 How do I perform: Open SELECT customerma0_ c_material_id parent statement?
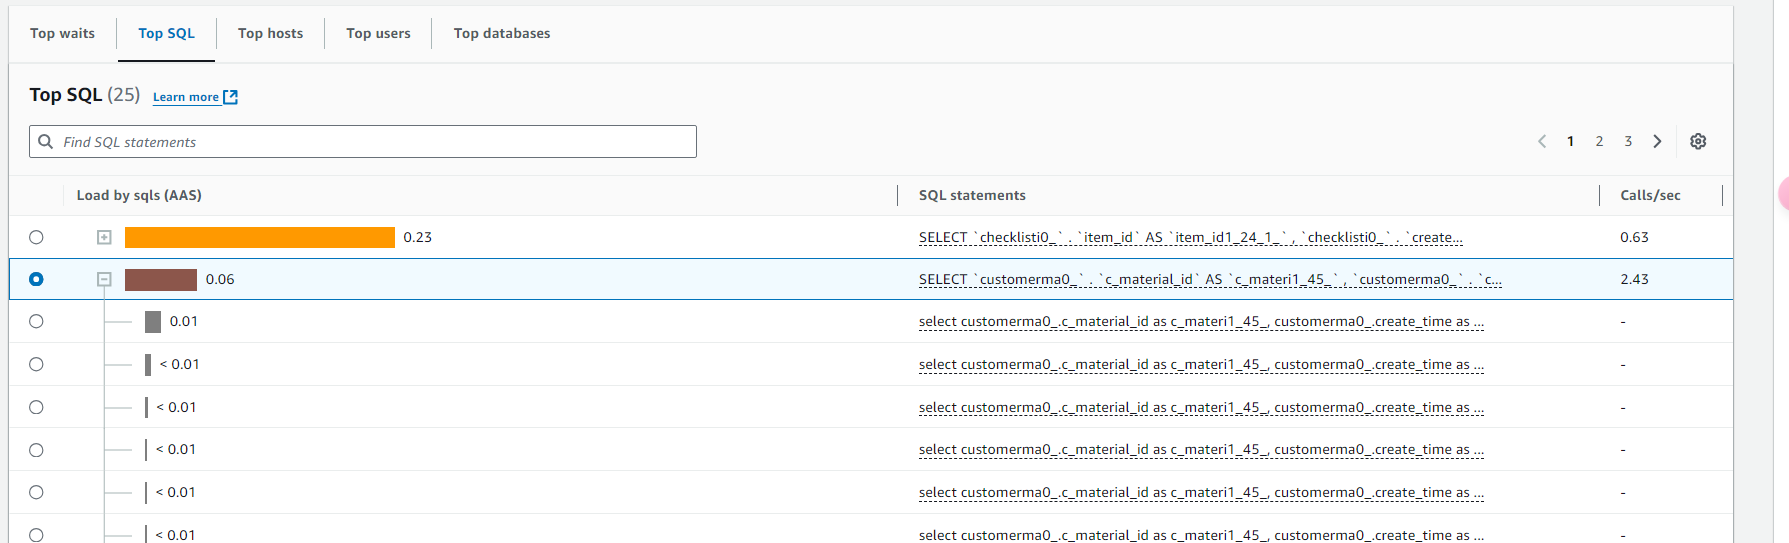(1210, 279)
